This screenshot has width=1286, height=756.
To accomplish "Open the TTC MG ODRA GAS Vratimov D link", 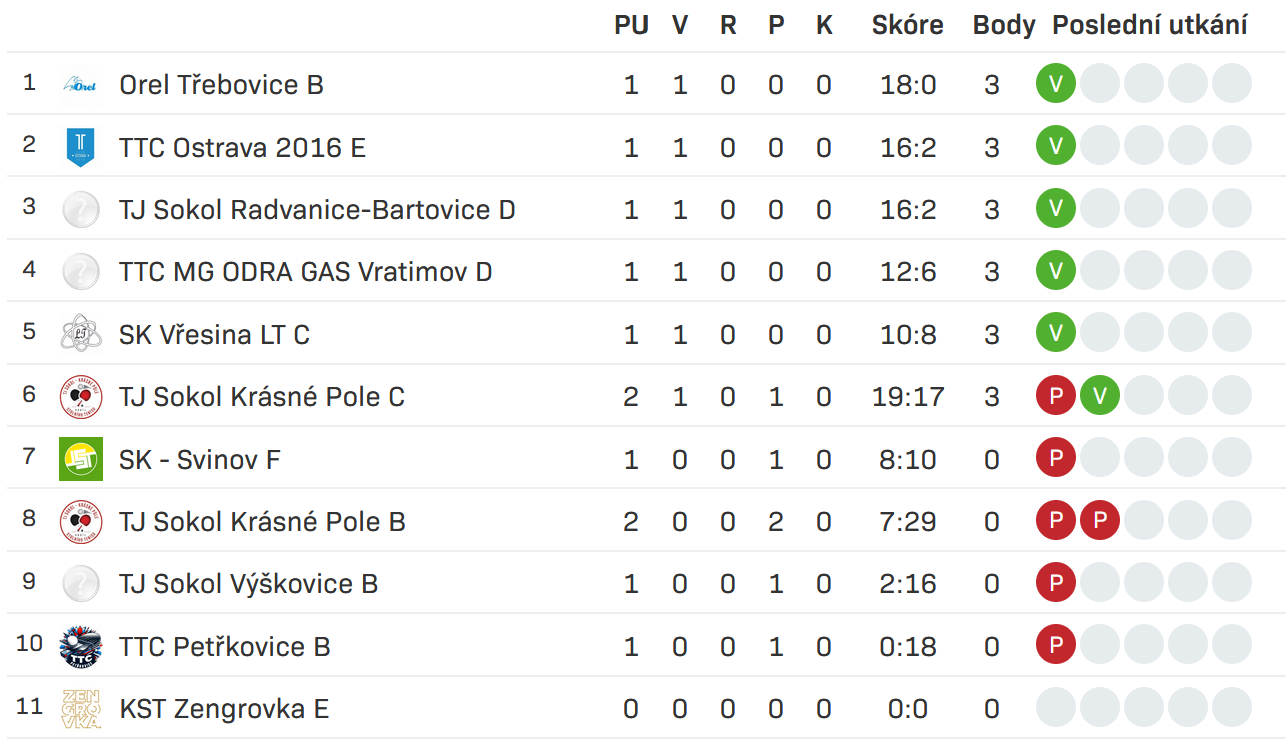I will 305,272.
